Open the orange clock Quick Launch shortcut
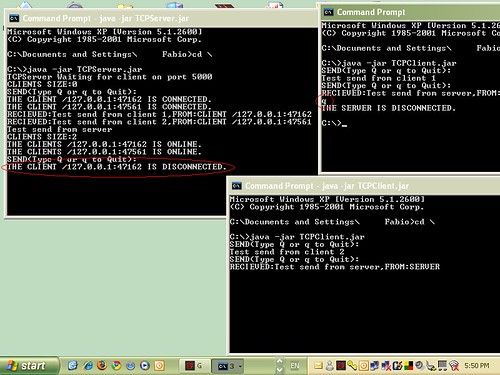 point(159,366)
